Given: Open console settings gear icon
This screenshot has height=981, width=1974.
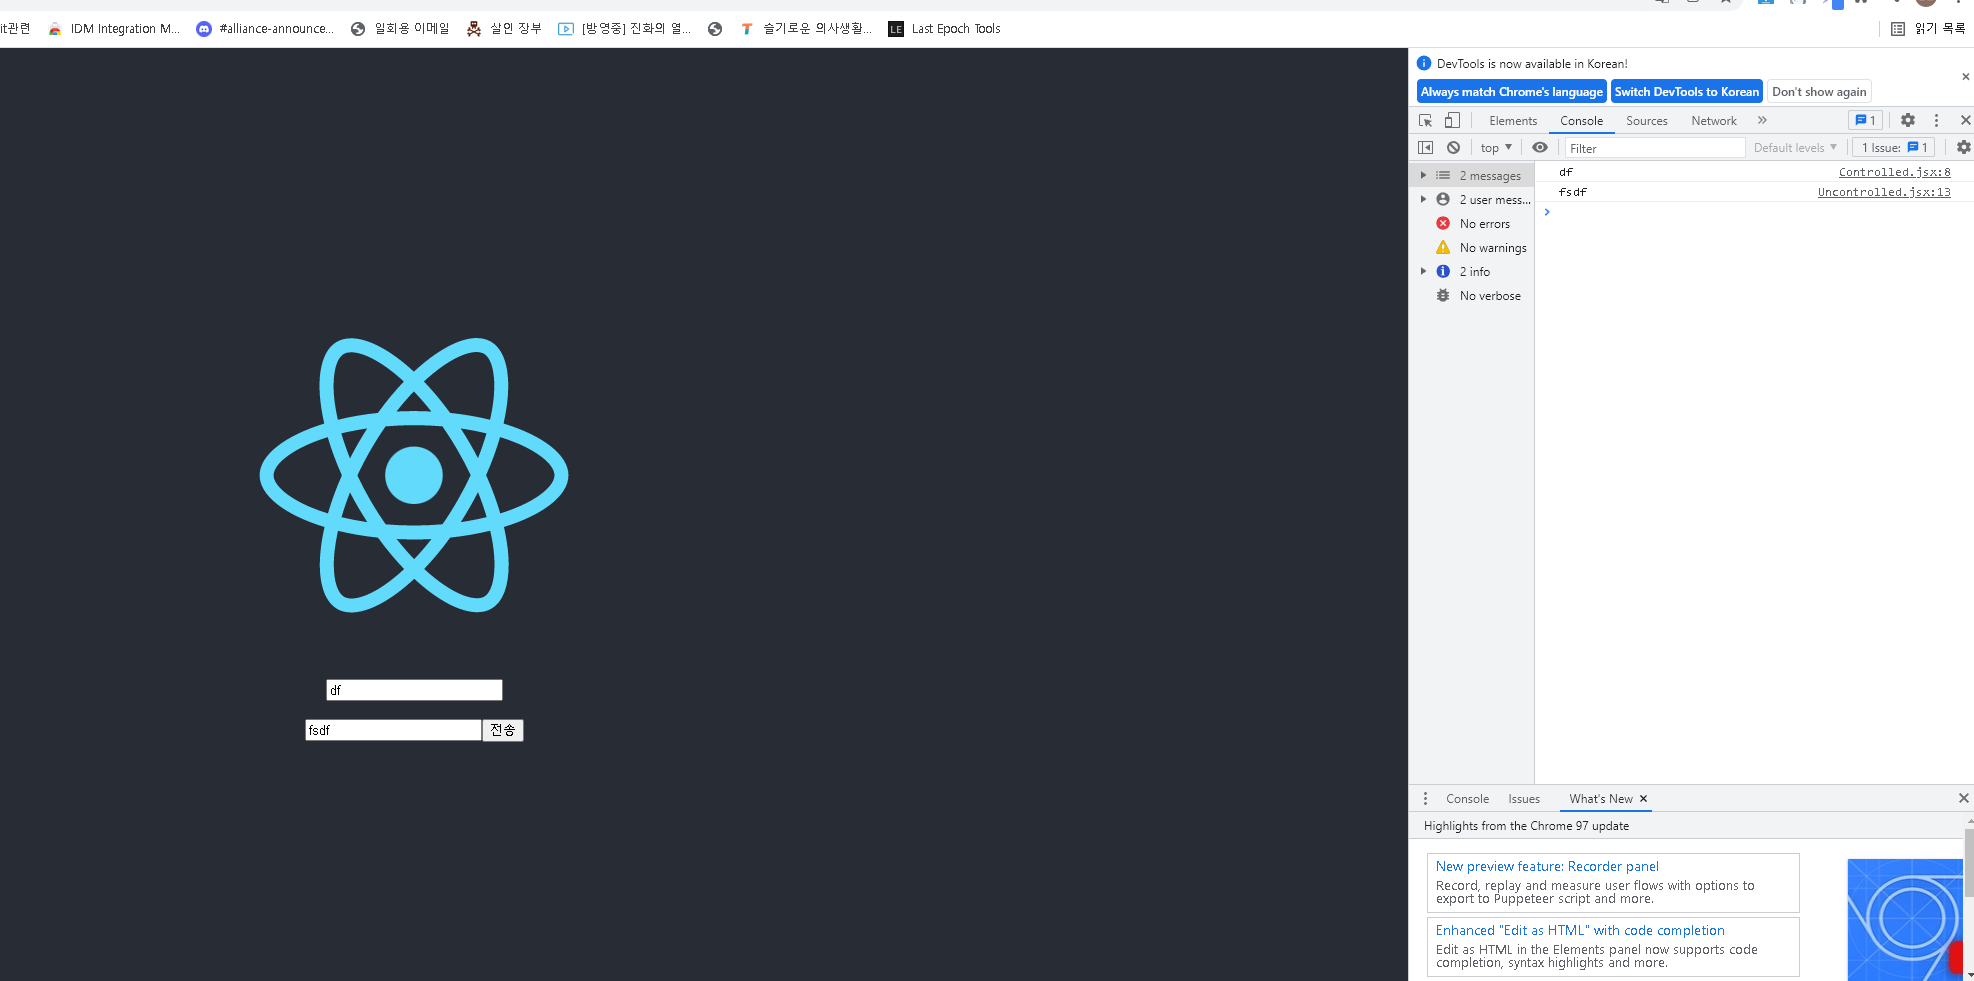Looking at the screenshot, I should 1963,147.
